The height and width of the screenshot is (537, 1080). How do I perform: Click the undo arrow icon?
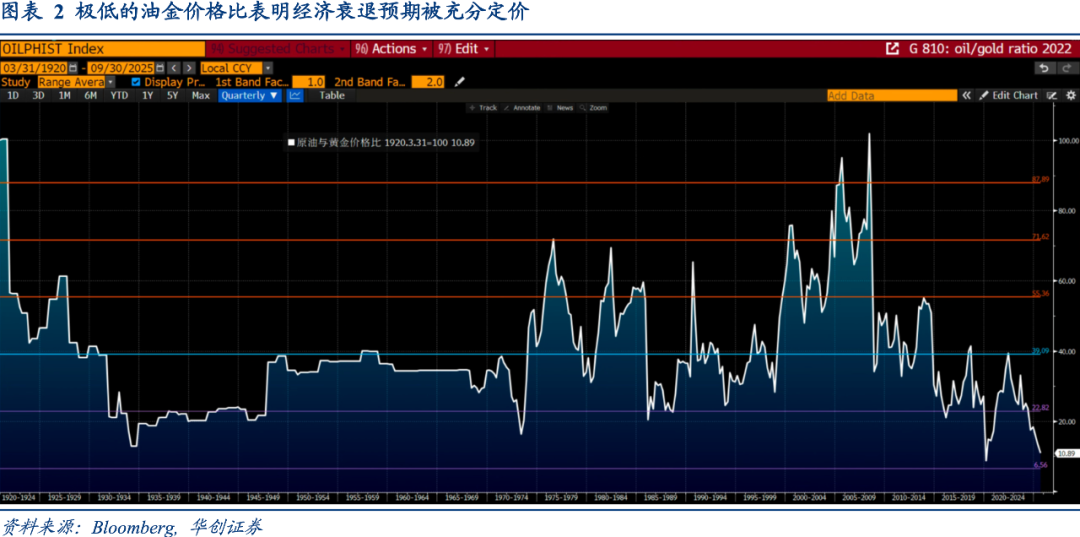(x=1044, y=68)
